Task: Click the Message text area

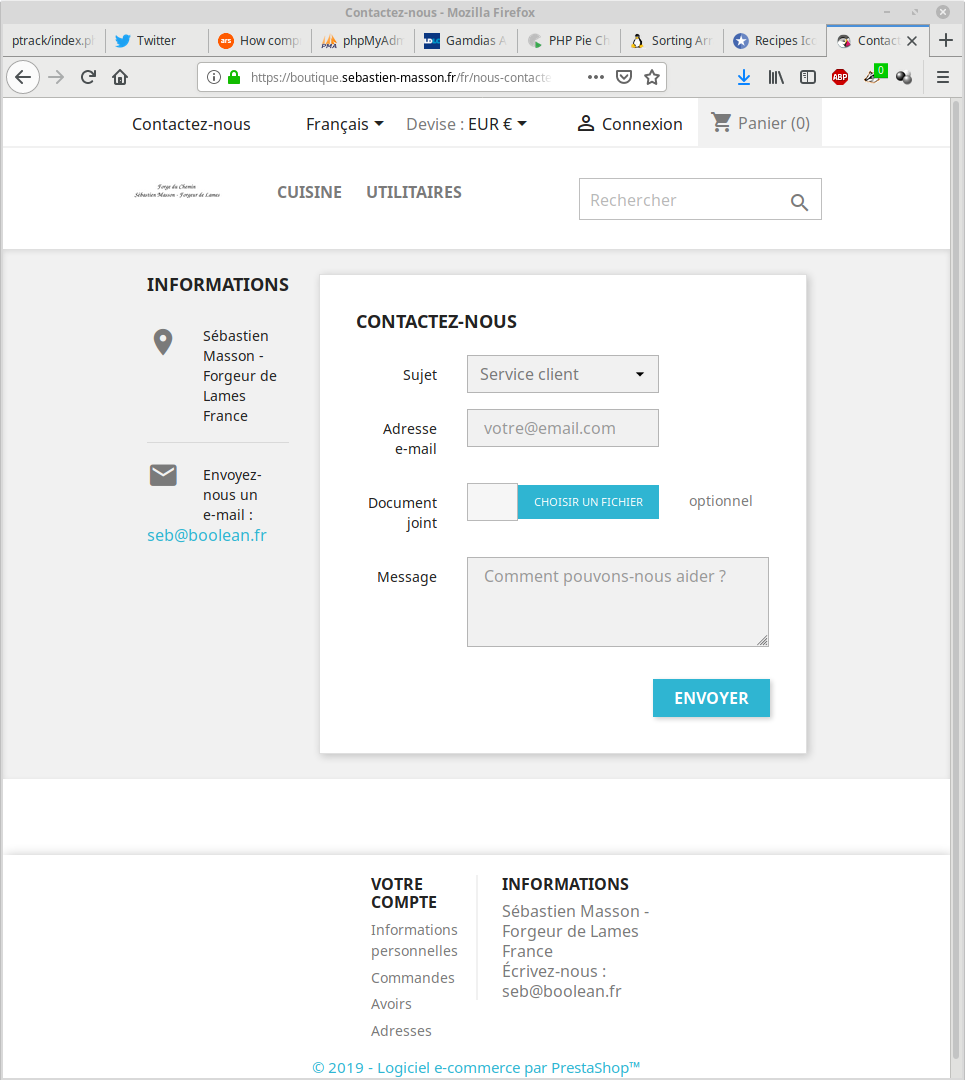Action: point(618,602)
